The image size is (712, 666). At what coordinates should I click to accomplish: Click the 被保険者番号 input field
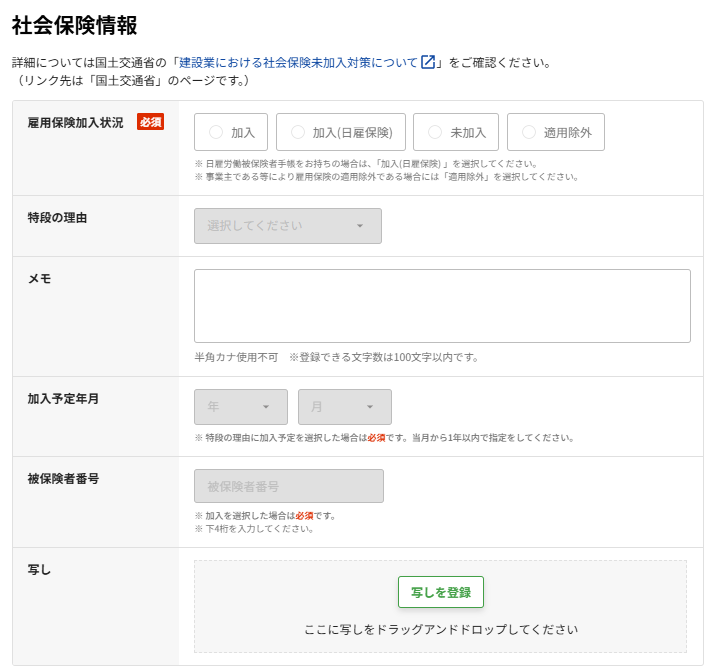(x=289, y=486)
